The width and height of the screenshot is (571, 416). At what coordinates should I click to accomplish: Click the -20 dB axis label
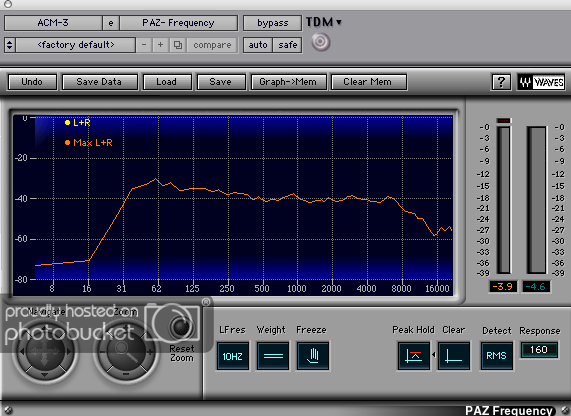21,158
